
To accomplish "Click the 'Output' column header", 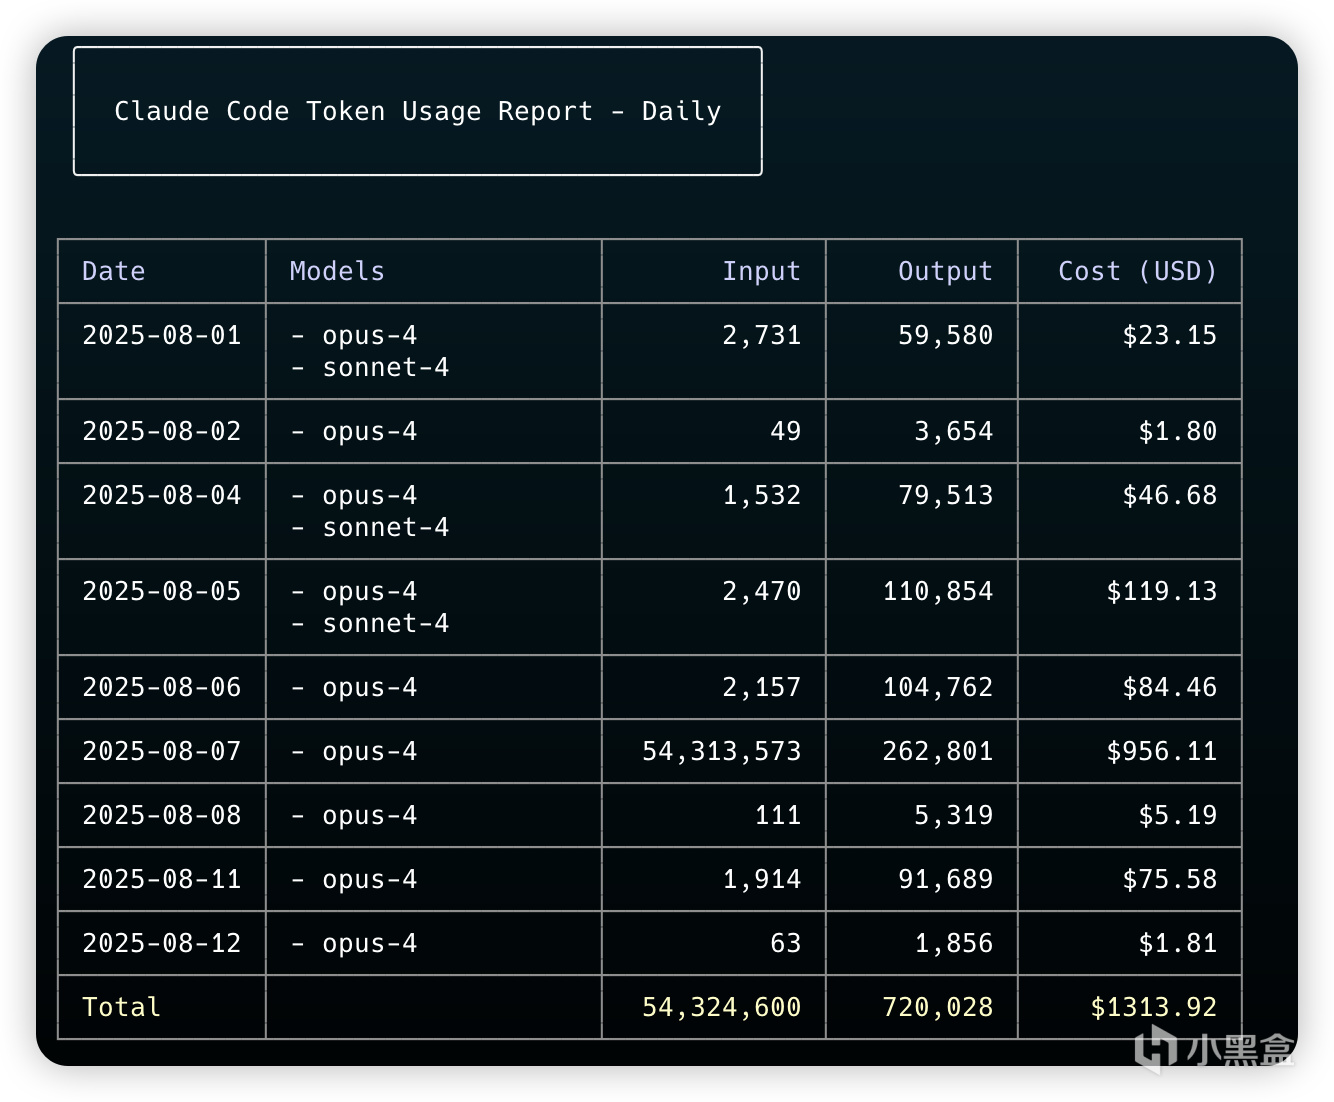I will coord(946,271).
